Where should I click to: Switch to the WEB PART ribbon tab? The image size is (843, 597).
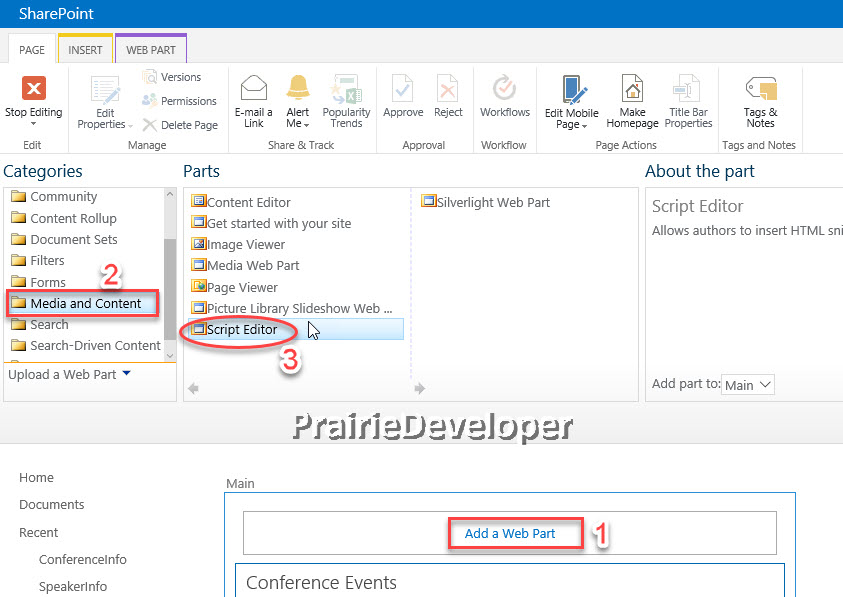pyautogui.click(x=151, y=50)
